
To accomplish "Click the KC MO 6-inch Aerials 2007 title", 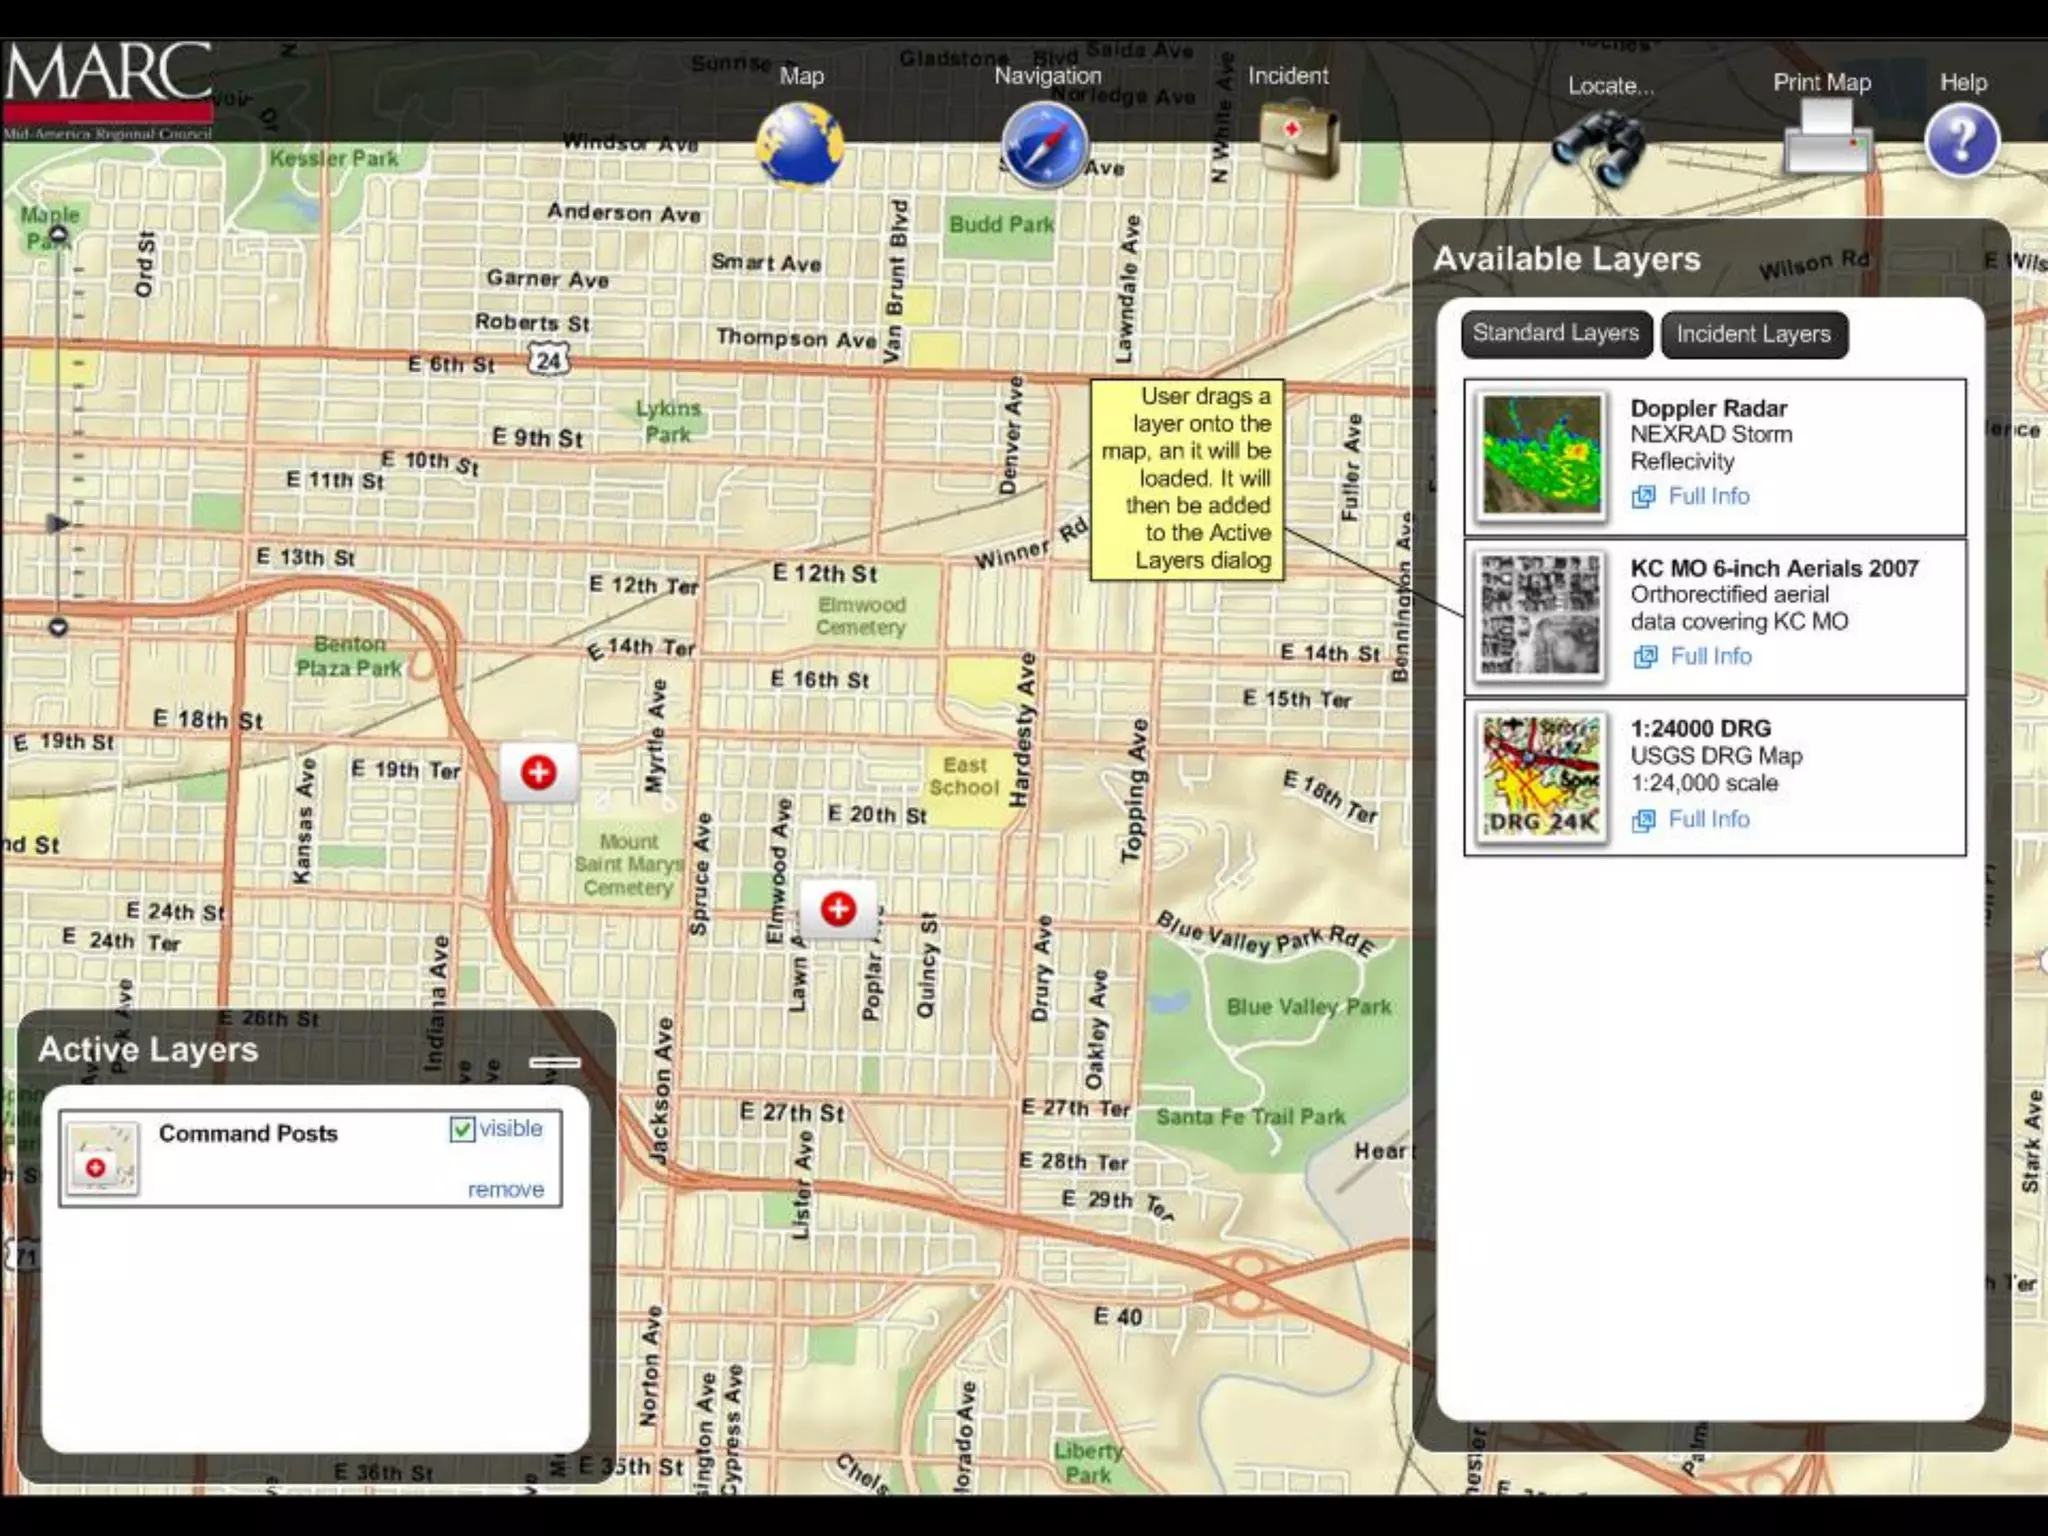I will click(1774, 568).
